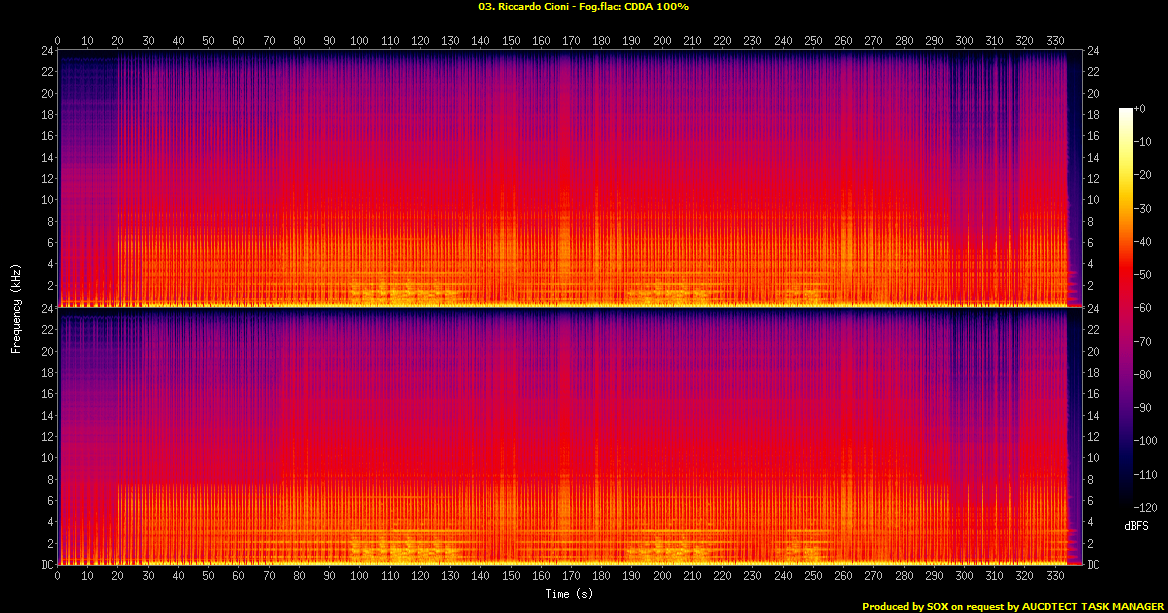Viewport: 1168px width, 613px height.
Task: Click the "-60" value on the color scale
Action: (x=1143, y=308)
